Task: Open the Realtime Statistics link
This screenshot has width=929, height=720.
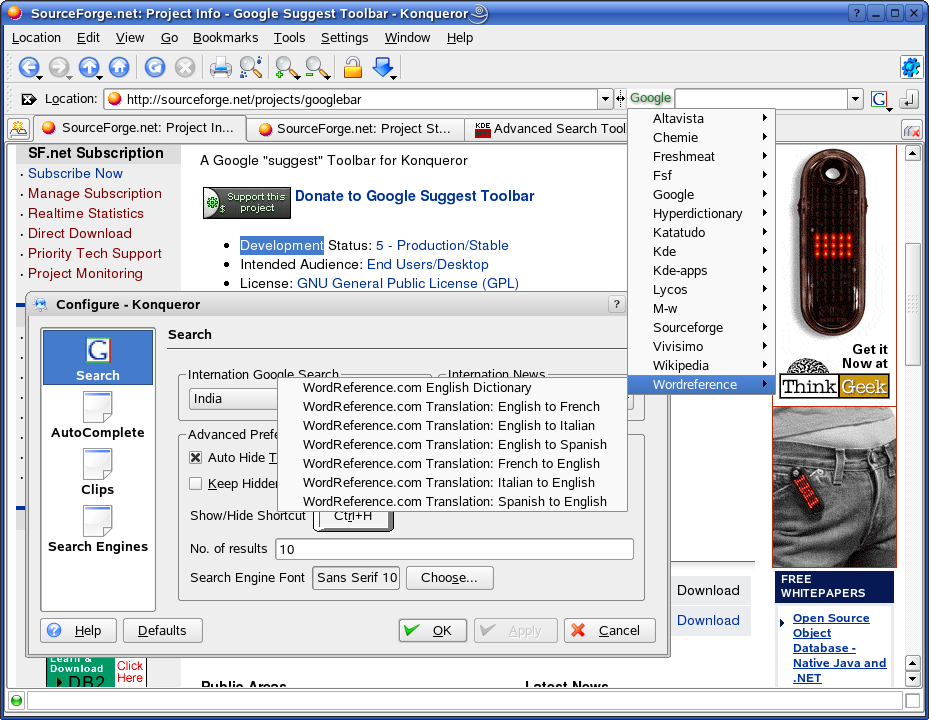Action: pos(86,213)
